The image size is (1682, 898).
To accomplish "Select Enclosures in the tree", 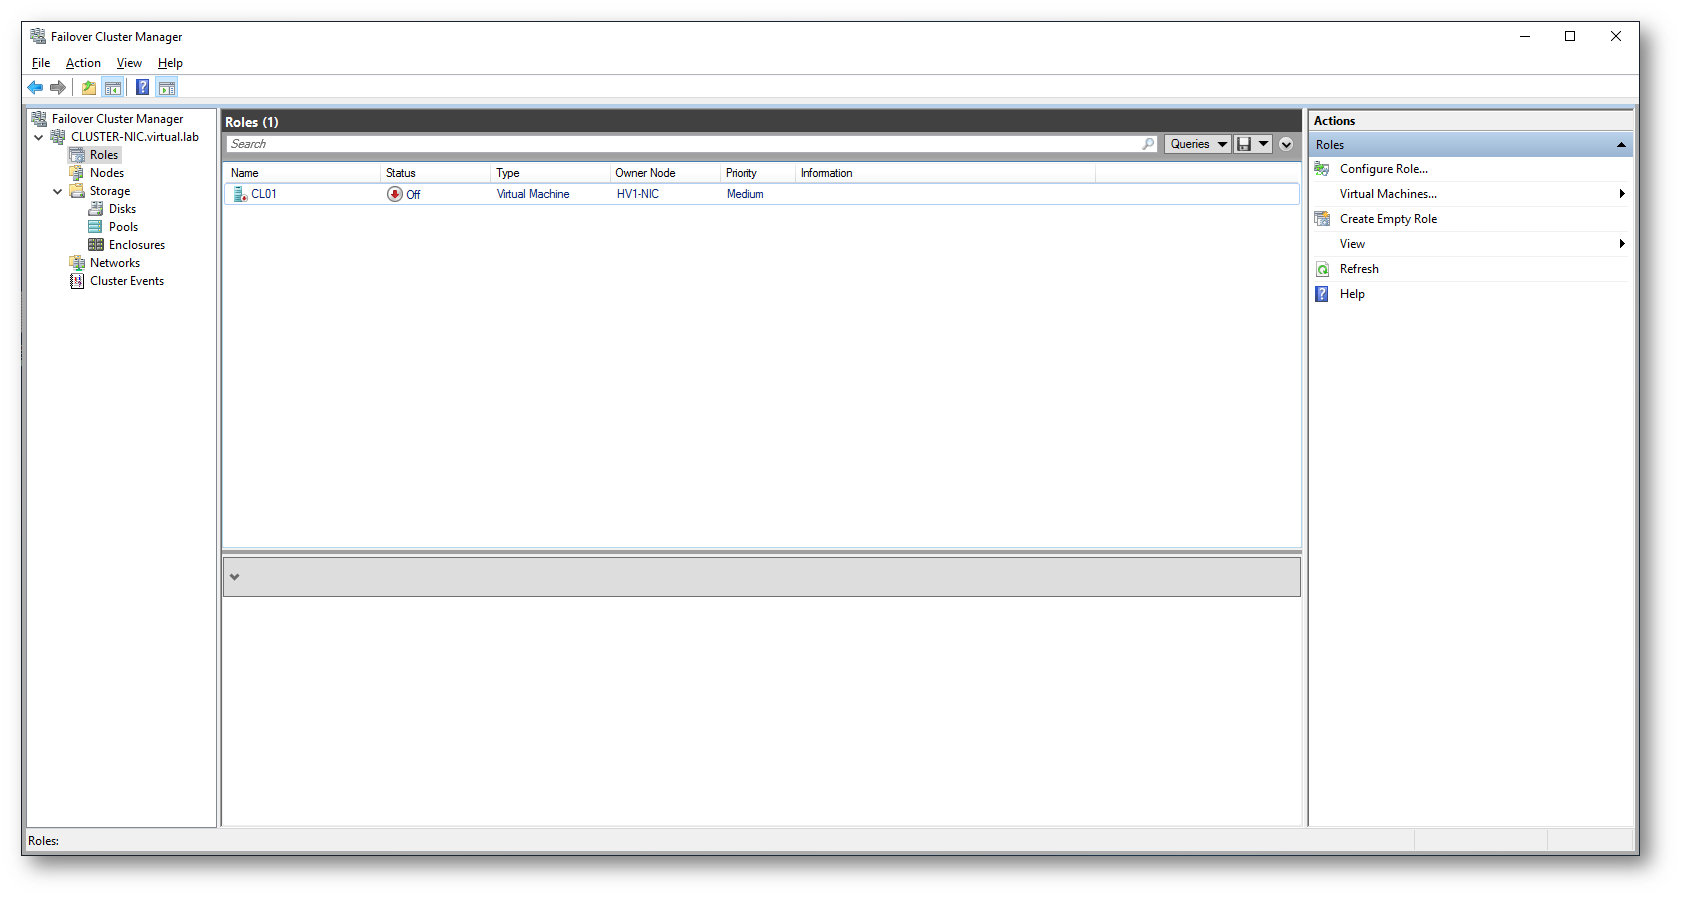I will click(137, 245).
